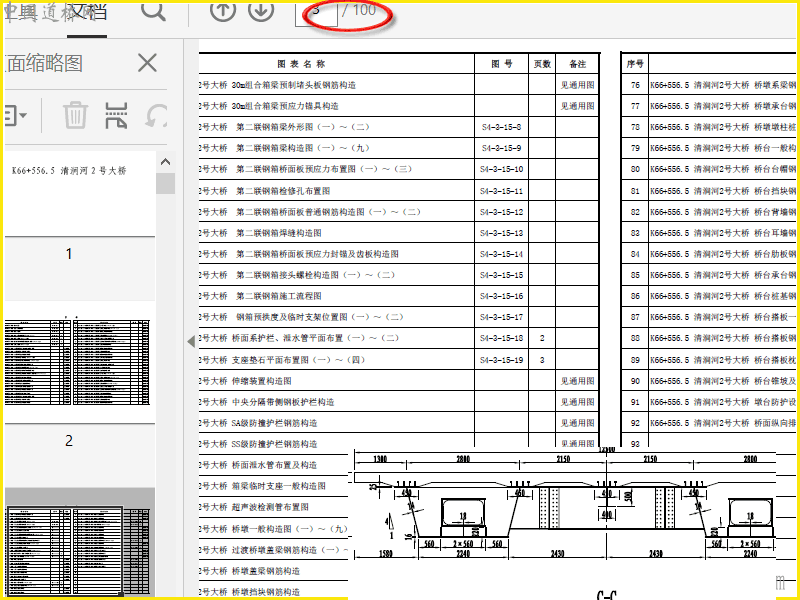
Task: Click drawing number S4-3-15-8
Action: click(502, 127)
